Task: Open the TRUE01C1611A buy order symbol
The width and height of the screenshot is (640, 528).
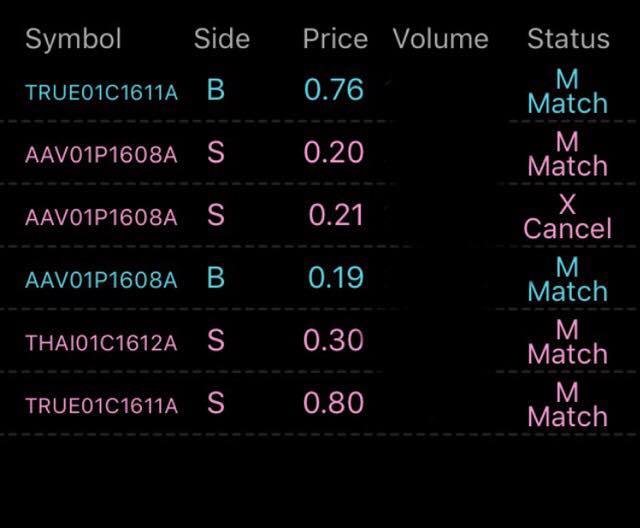Action: (101, 93)
